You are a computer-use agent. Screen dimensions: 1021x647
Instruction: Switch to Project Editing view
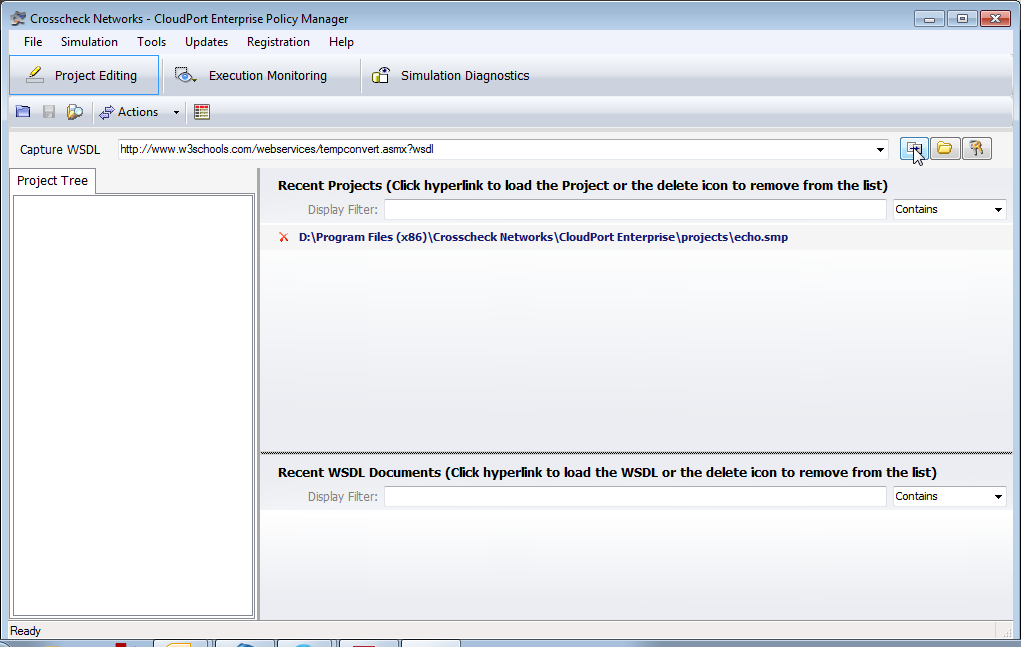(x=84, y=76)
